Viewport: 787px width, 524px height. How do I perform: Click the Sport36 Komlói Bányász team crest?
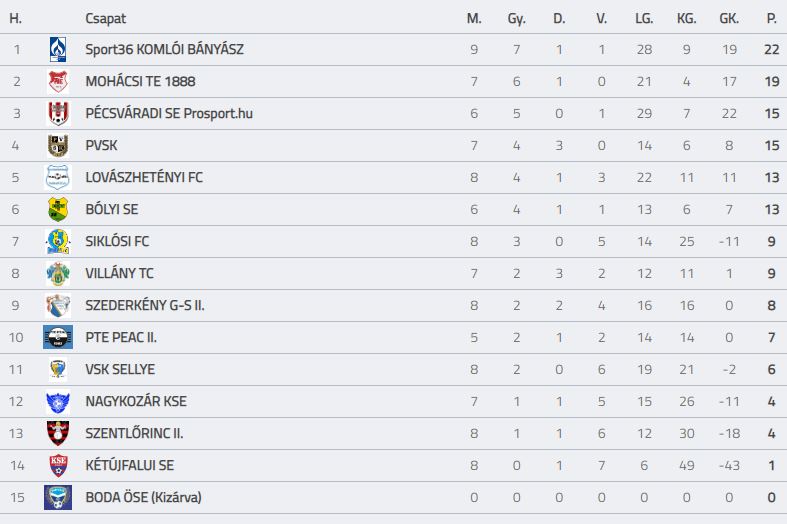[58, 49]
